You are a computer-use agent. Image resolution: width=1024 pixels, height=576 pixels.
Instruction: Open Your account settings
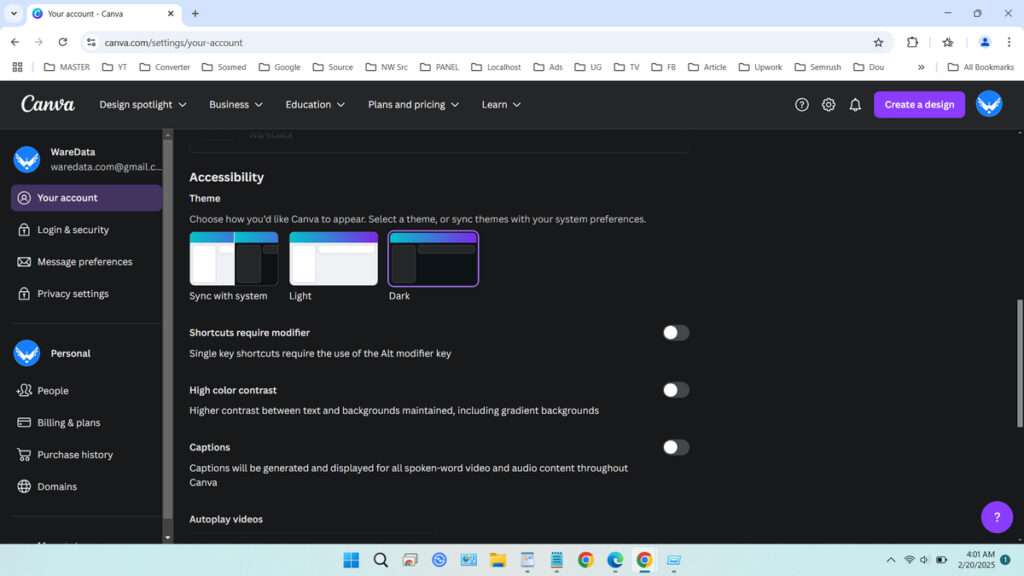[x=86, y=198]
